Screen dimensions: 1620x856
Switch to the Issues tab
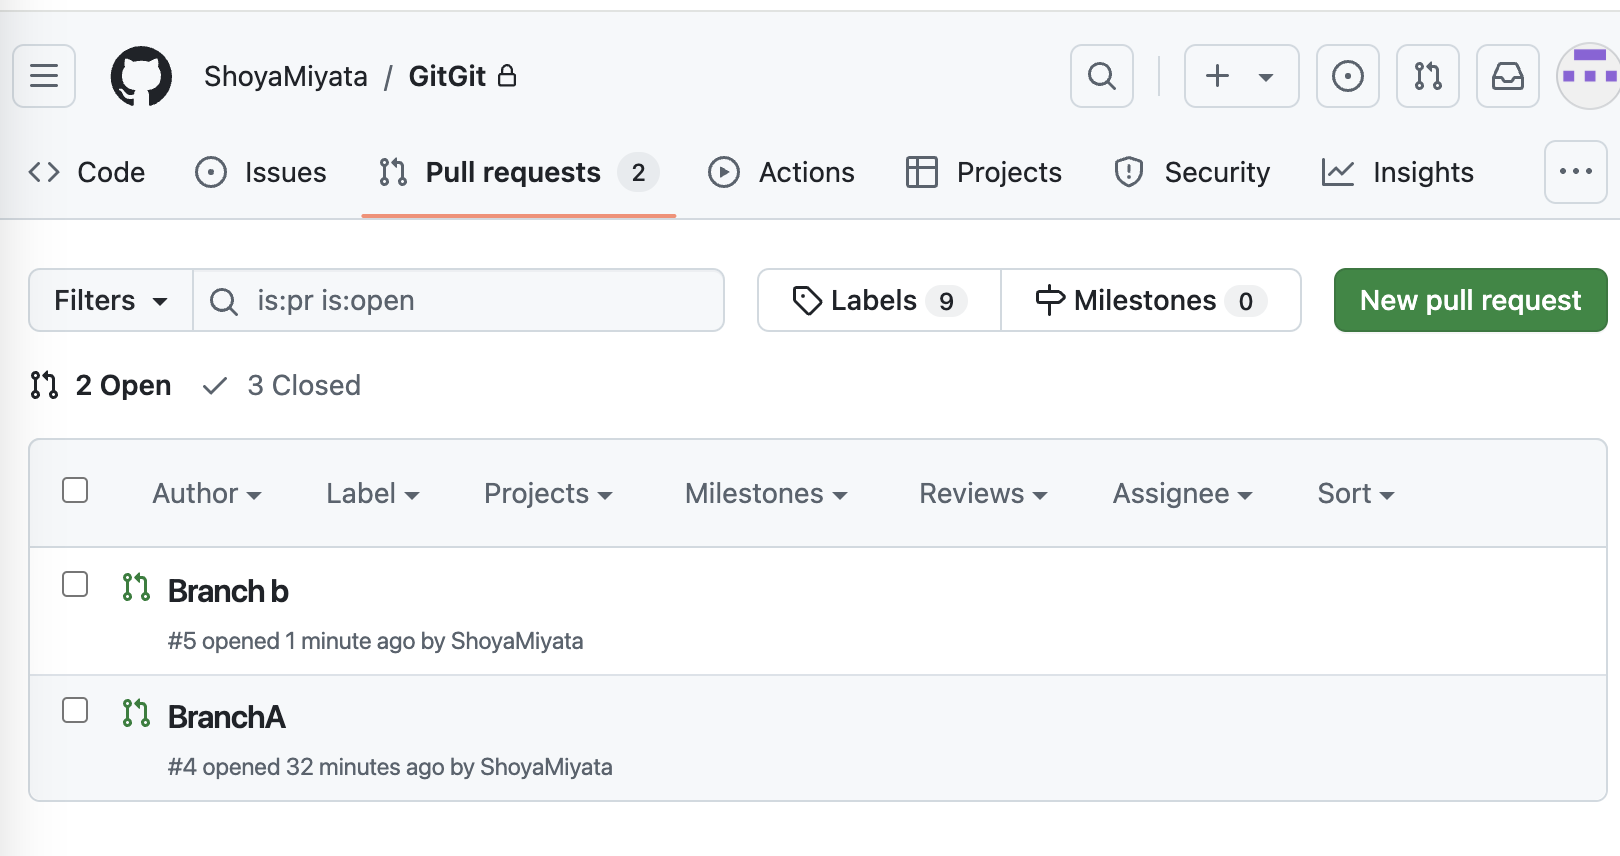pos(261,173)
